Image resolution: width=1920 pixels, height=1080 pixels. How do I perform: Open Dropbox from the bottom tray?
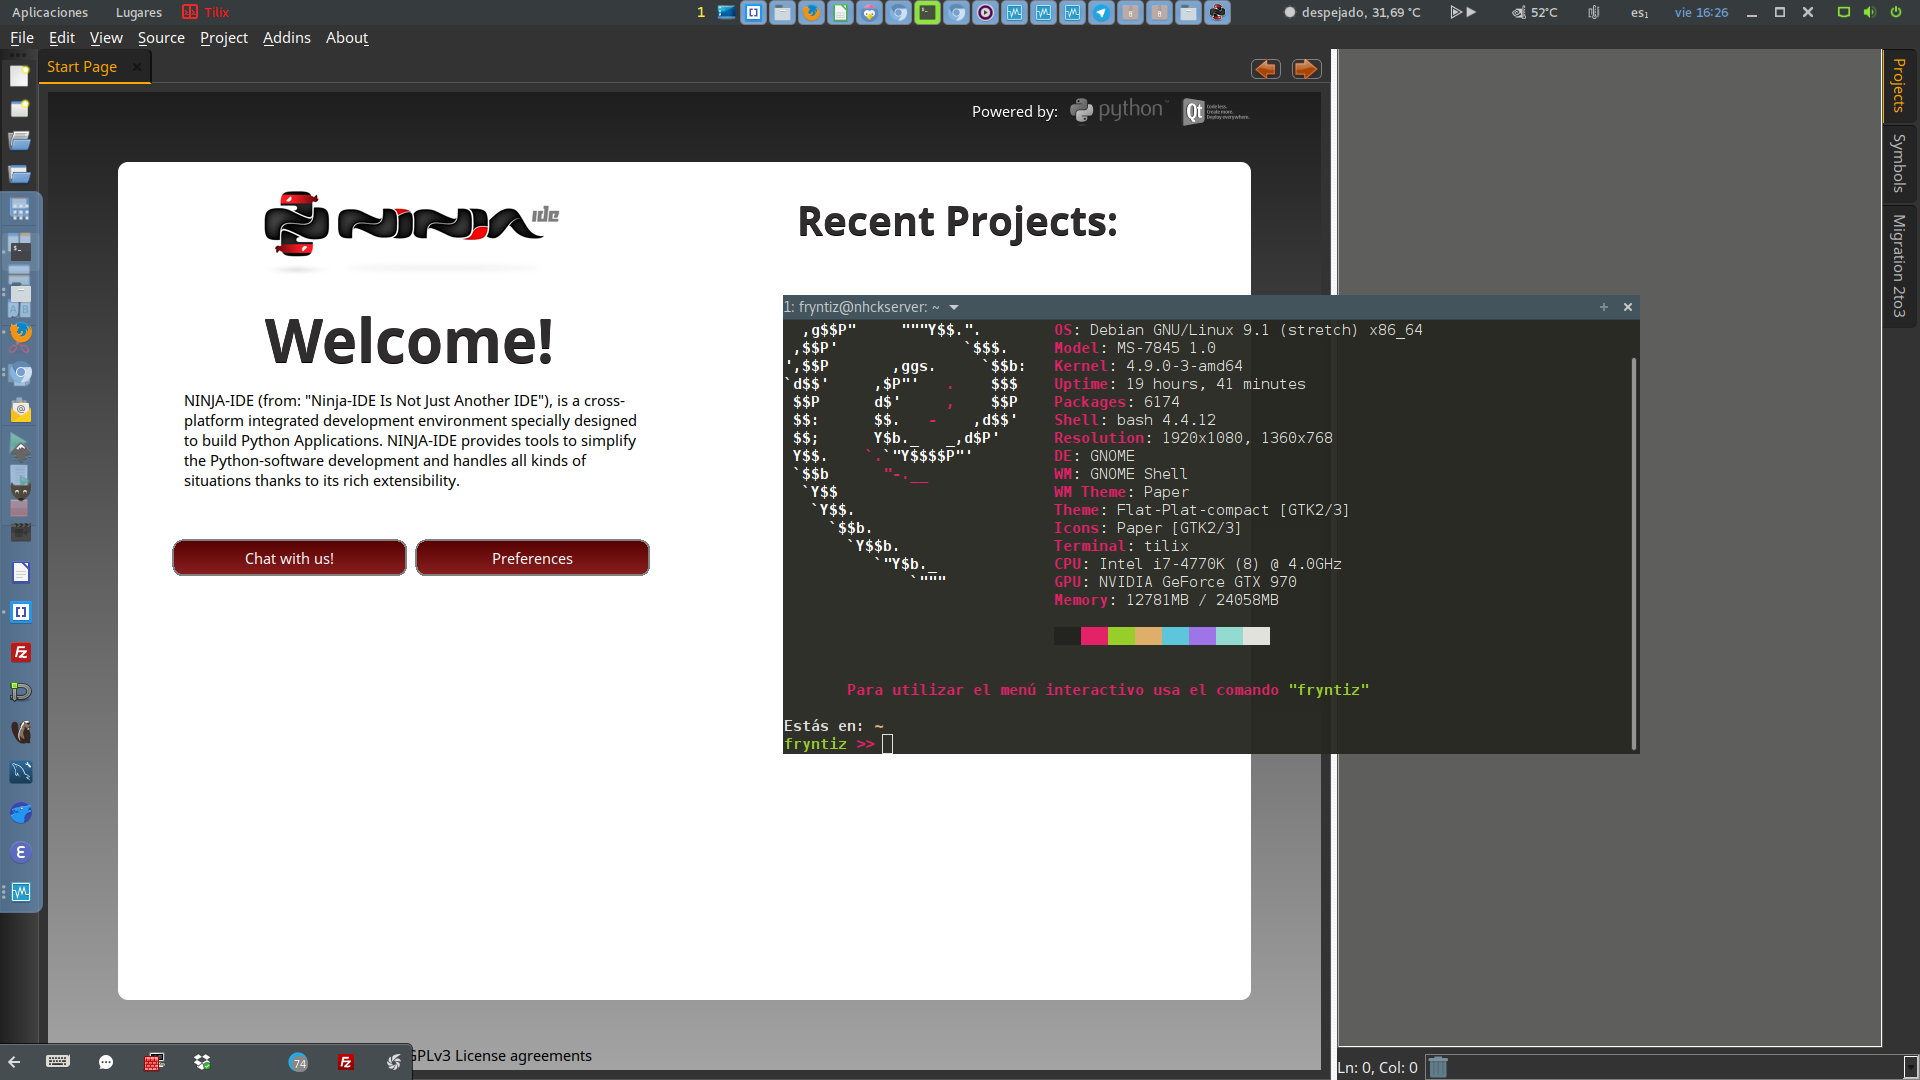pyautogui.click(x=203, y=1062)
